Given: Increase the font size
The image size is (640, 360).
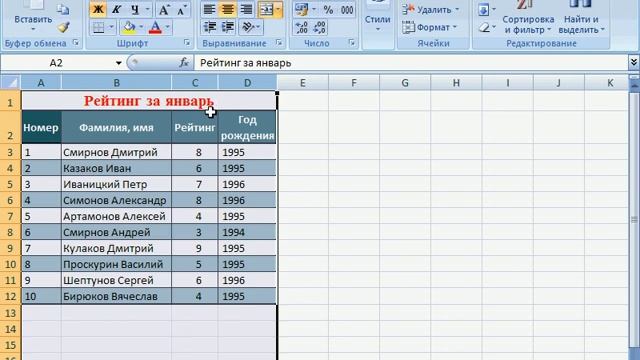Looking at the screenshot, I should point(164,9).
